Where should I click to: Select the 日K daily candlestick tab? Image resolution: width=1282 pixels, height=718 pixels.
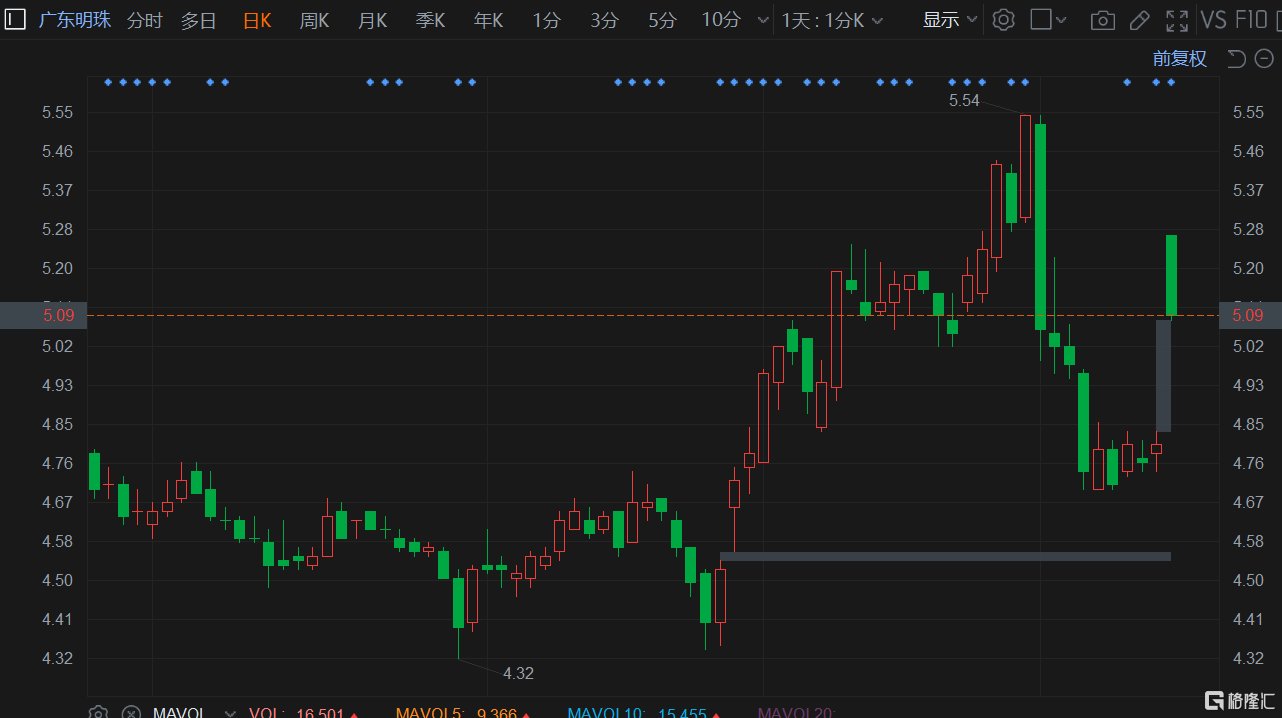pyautogui.click(x=257, y=20)
